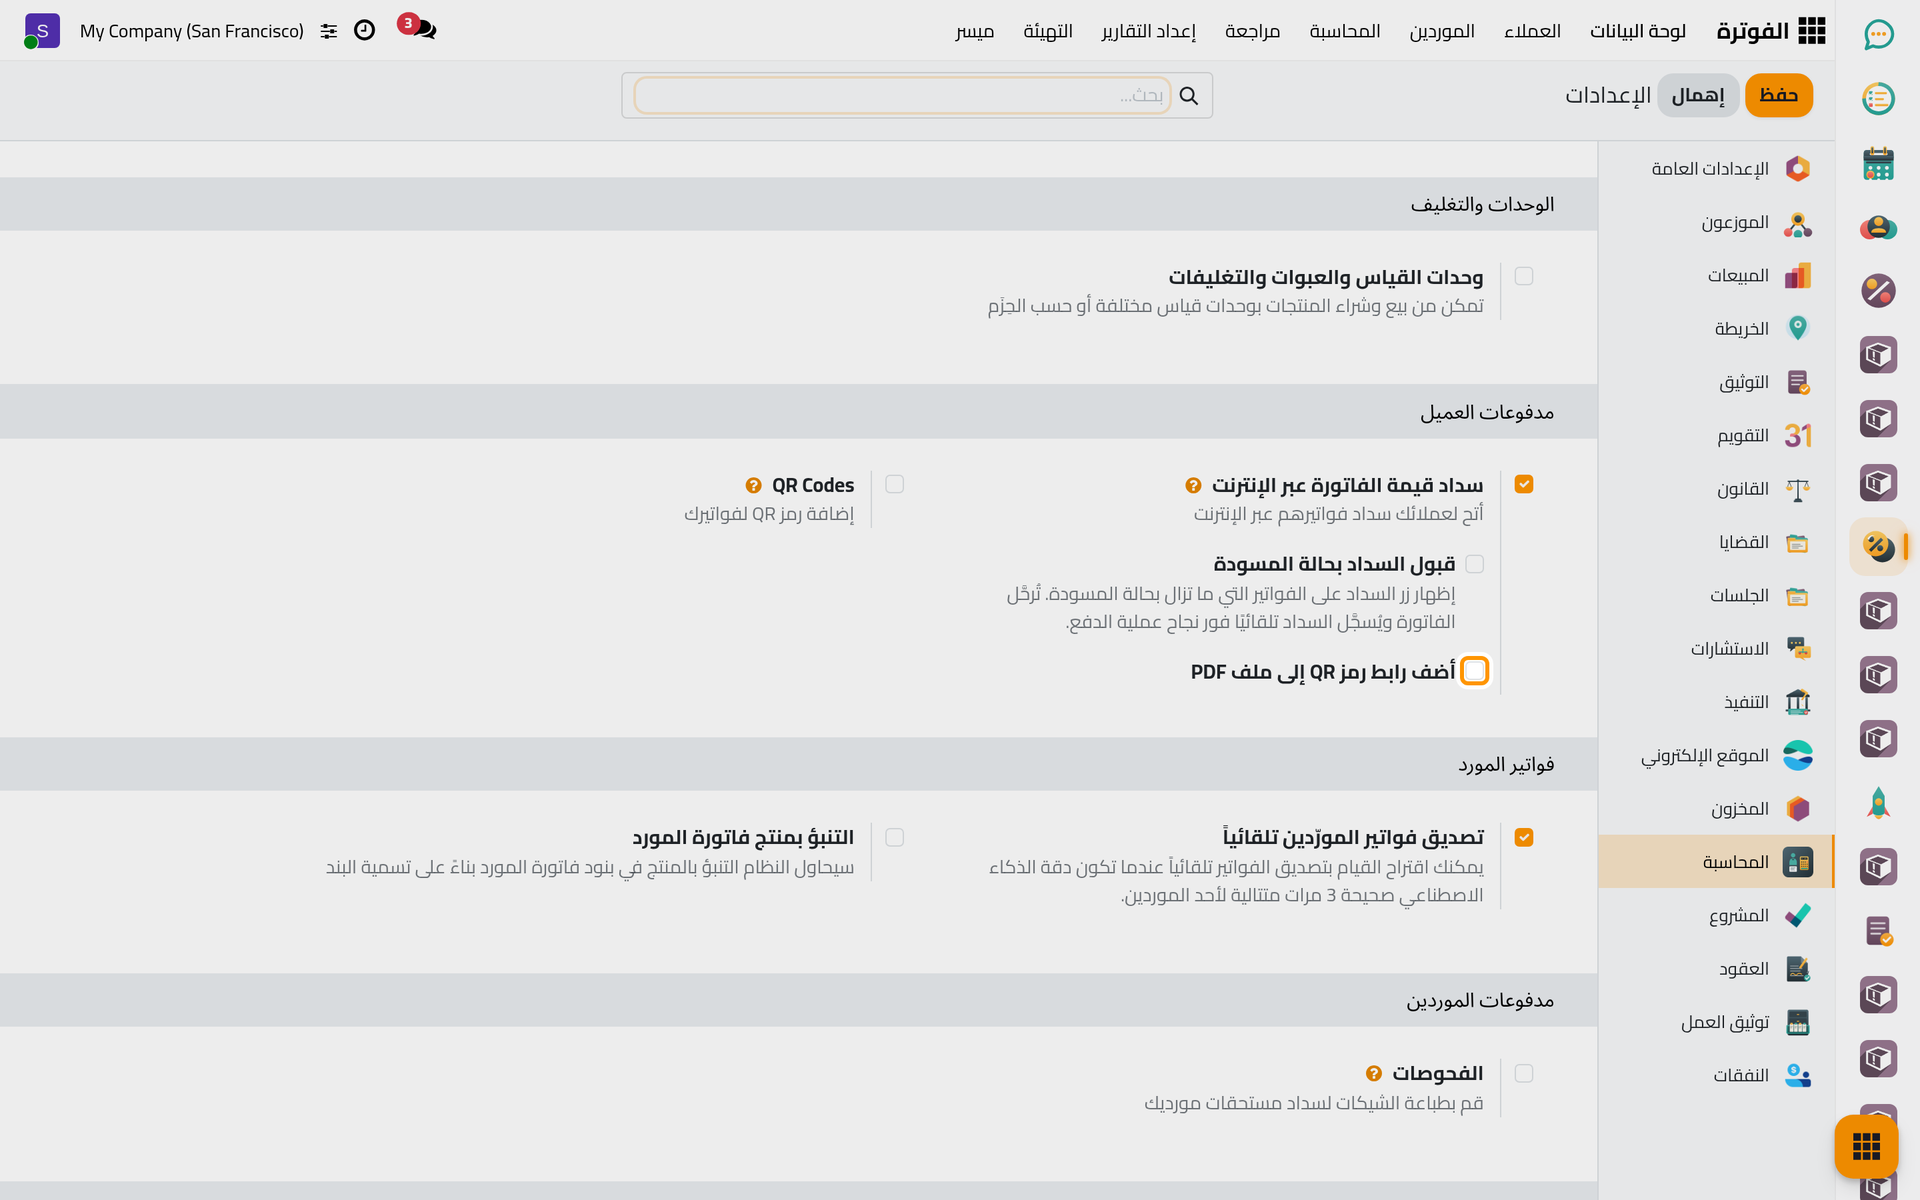Enable الفحوصات checkbox
1920x1200 pixels.
1524,1073
